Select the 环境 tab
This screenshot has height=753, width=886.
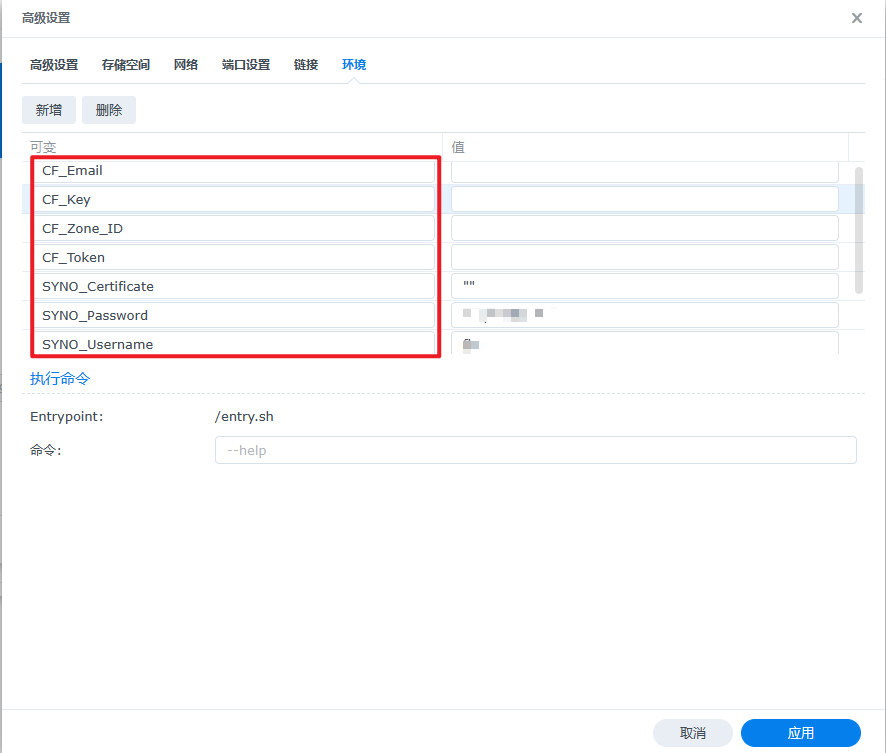(x=354, y=65)
